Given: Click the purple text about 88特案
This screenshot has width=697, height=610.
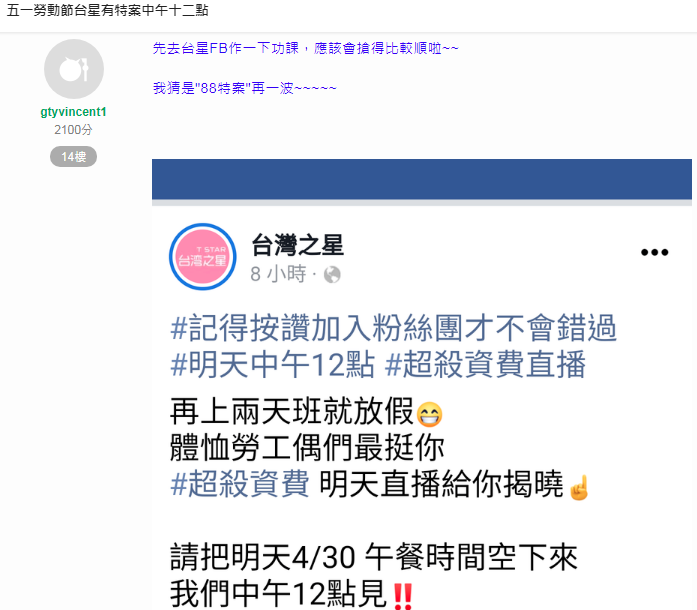Looking at the screenshot, I should pyautogui.click(x=244, y=88).
